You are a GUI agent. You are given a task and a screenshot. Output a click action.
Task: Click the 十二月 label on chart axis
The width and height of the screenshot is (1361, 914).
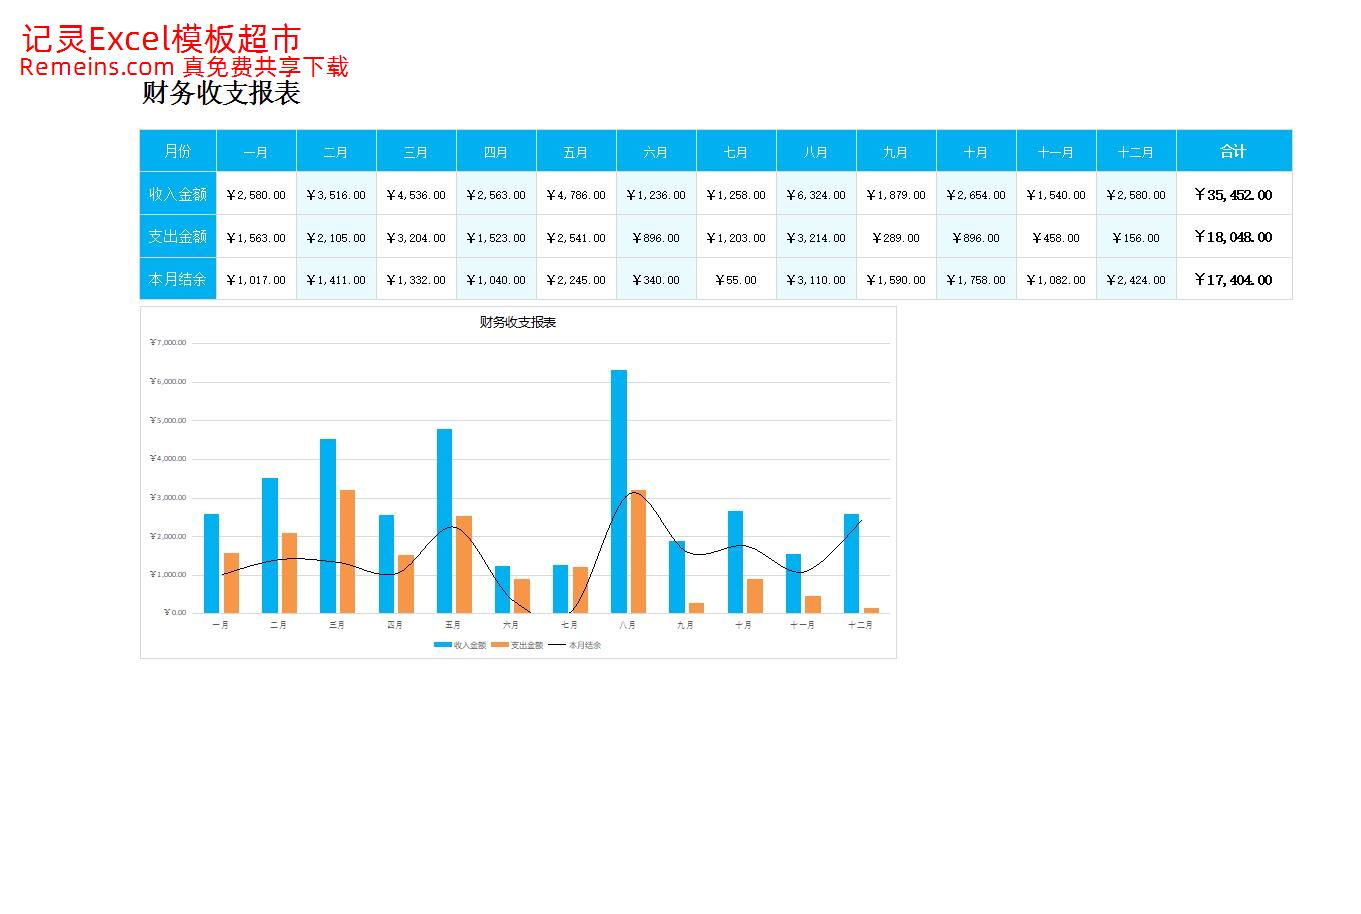pos(860,625)
